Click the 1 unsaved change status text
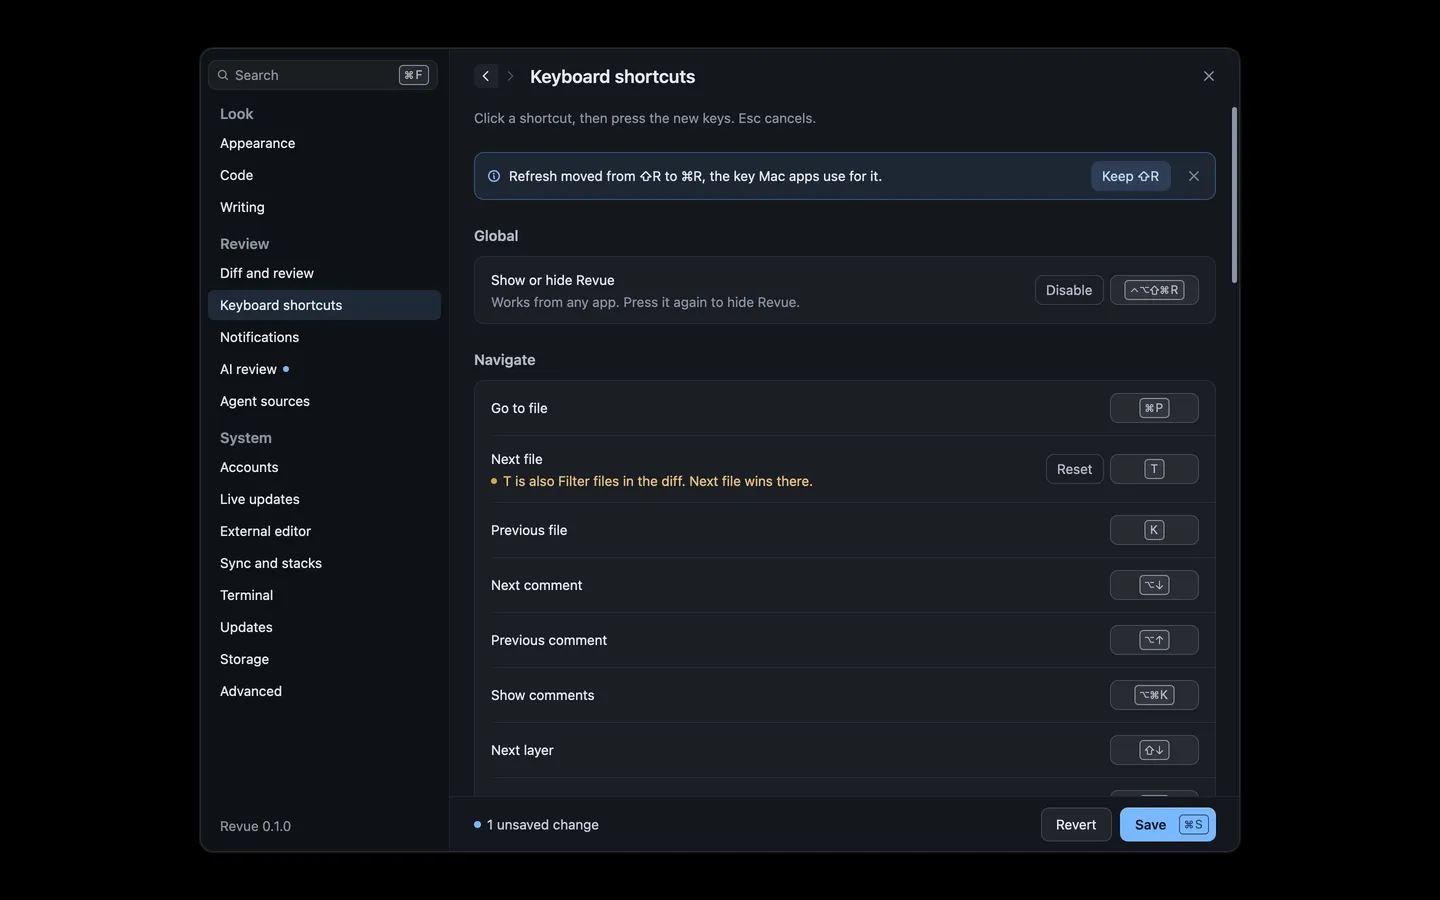 (x=543, y=825)
